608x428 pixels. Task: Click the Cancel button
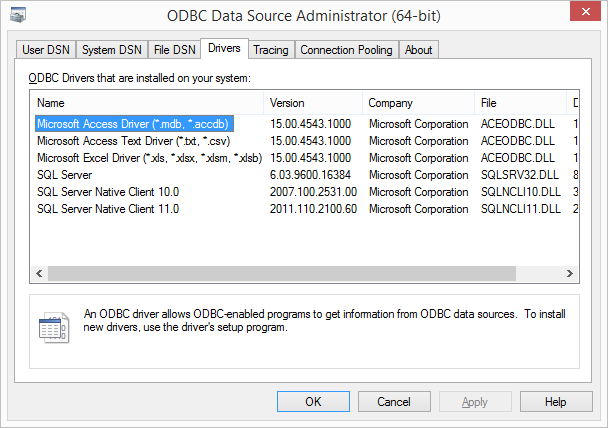394,402
